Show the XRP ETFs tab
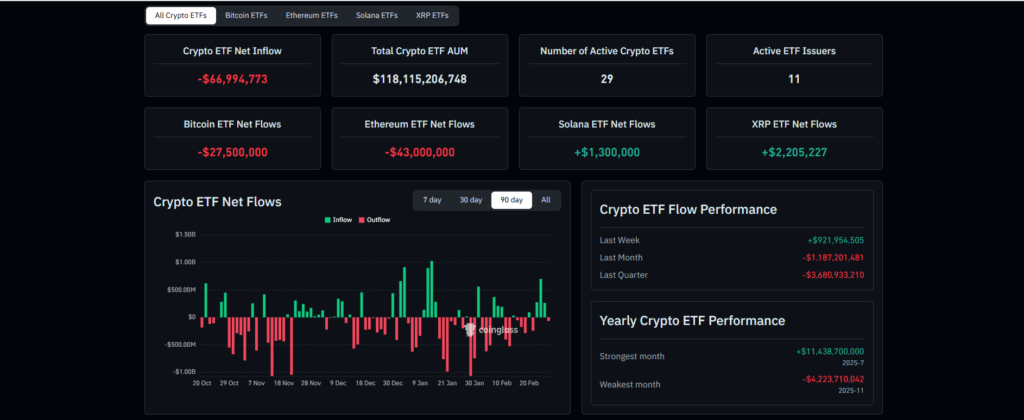1024x420 pixels. (x=433, y=16)
